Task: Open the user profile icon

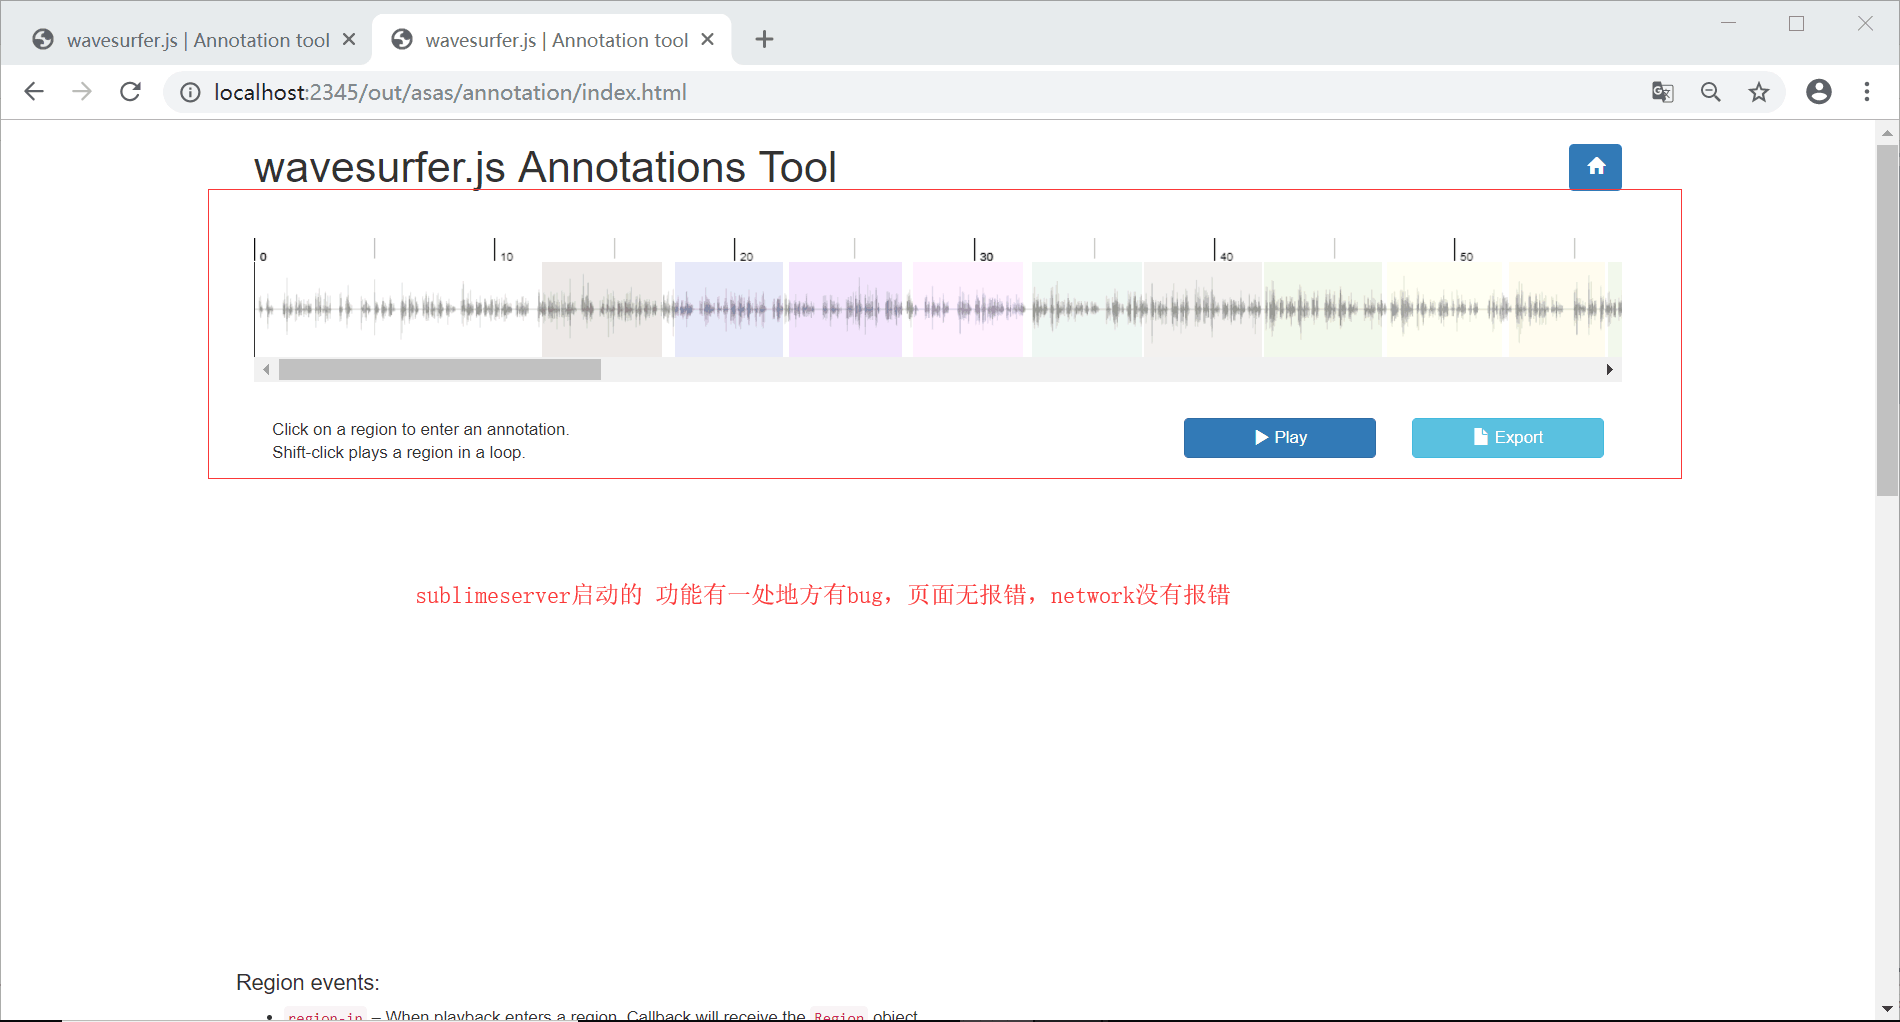Action: [1819, 92]
